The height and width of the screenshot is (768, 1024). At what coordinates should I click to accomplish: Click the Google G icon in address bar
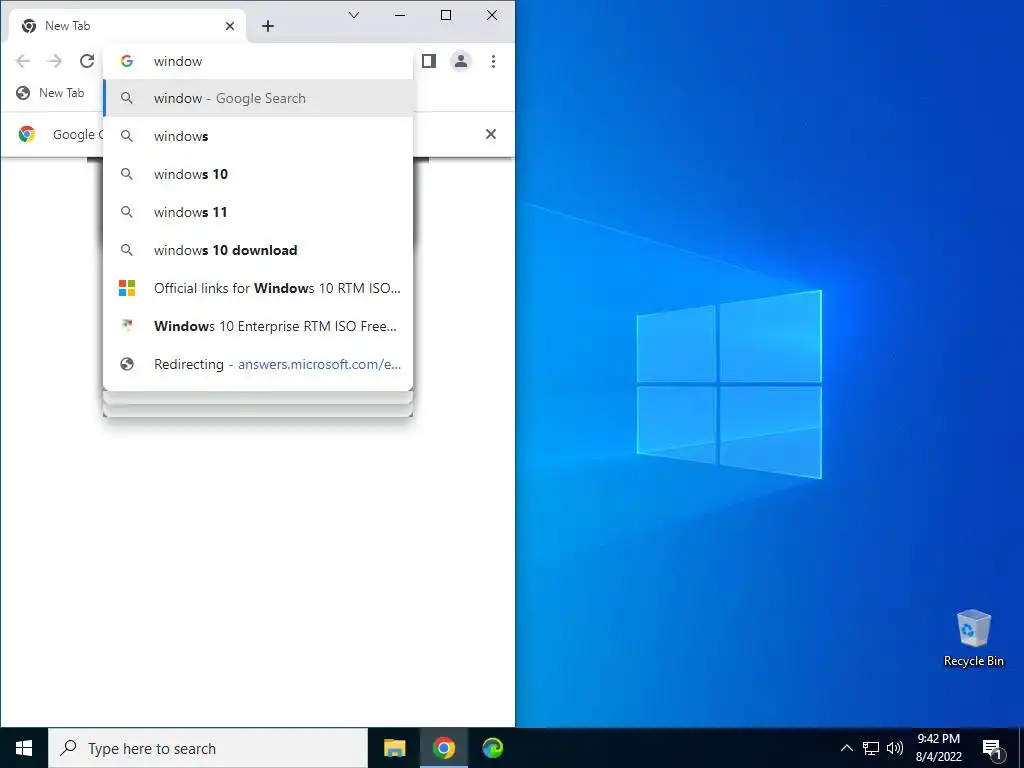[127, 61]
